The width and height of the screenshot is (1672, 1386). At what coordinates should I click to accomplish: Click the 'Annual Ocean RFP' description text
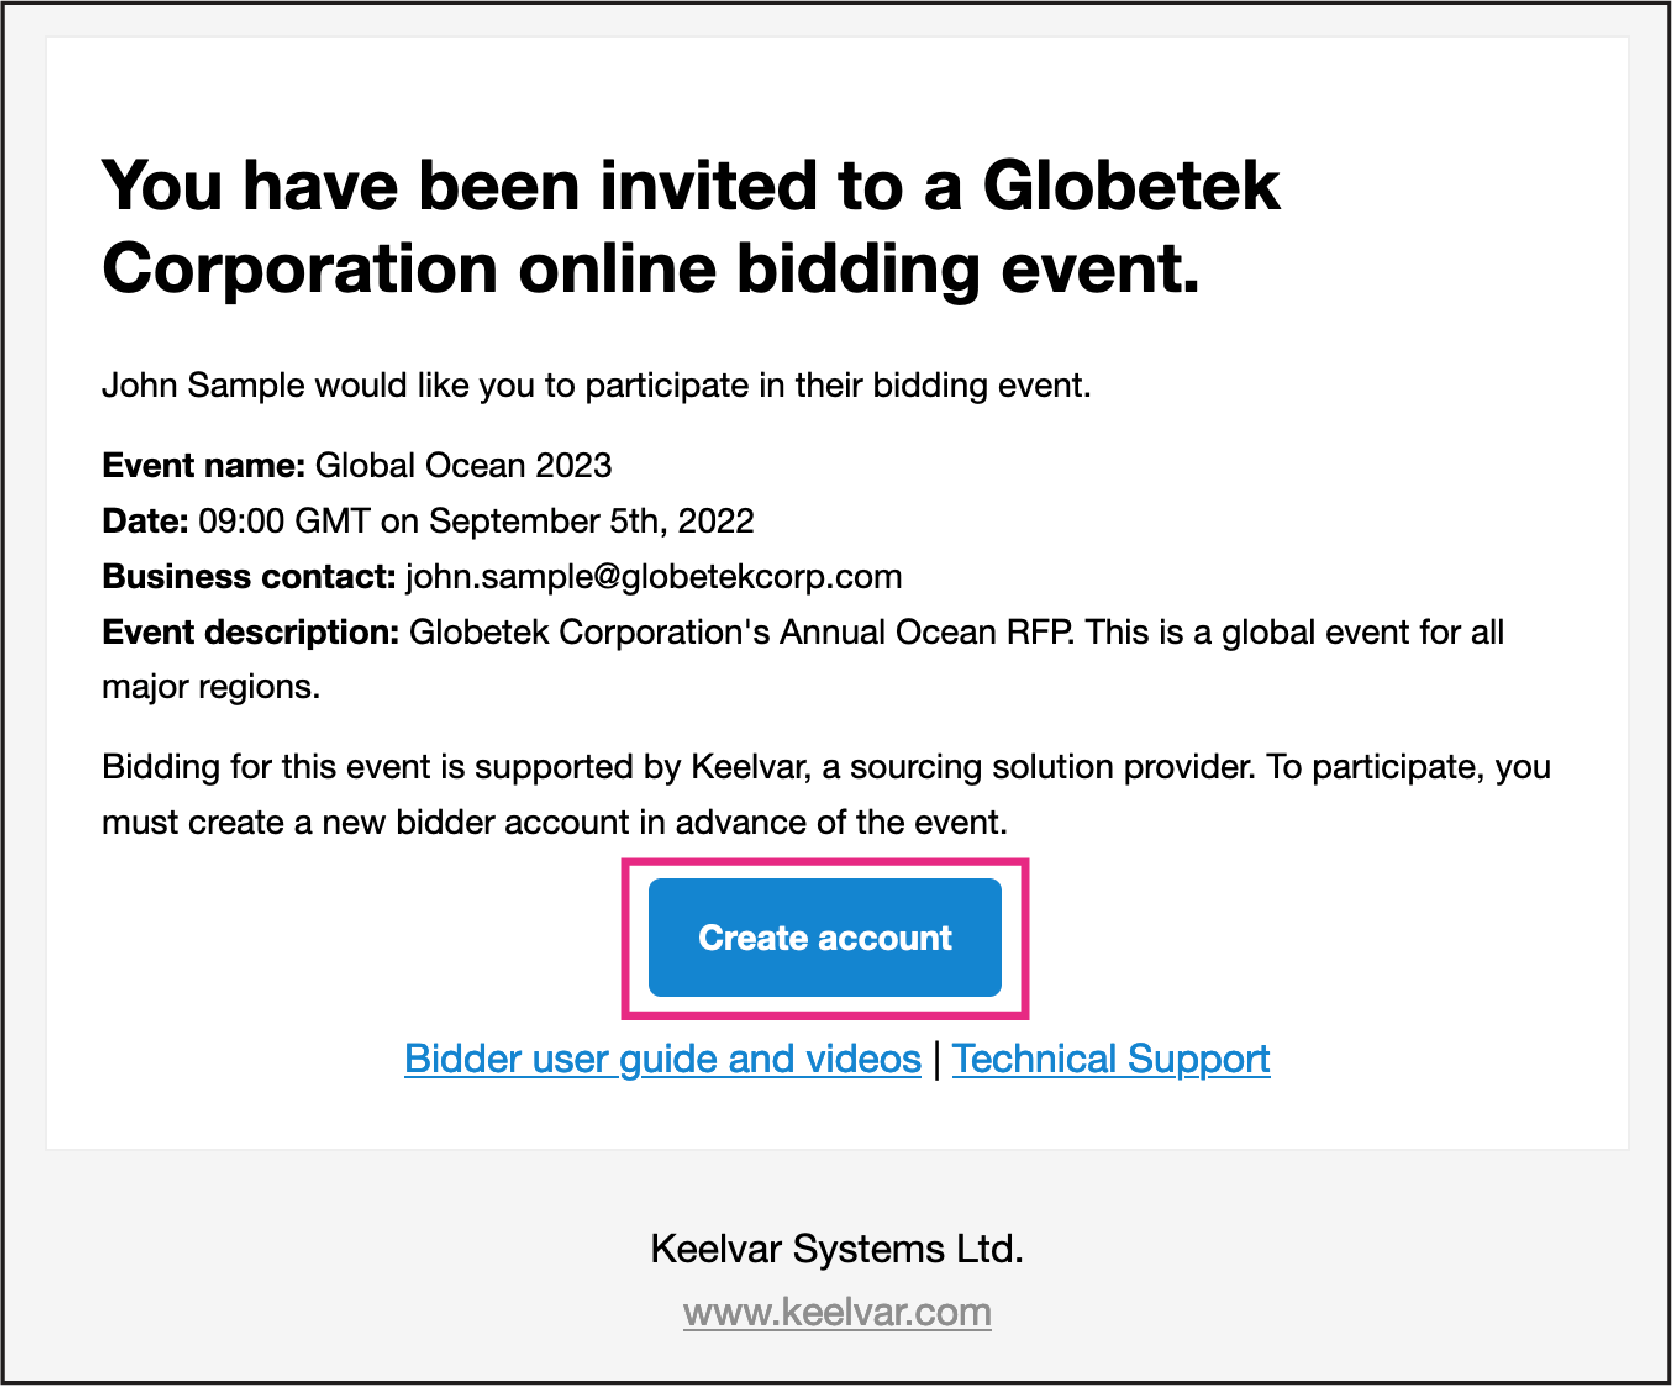pos(927,633)
